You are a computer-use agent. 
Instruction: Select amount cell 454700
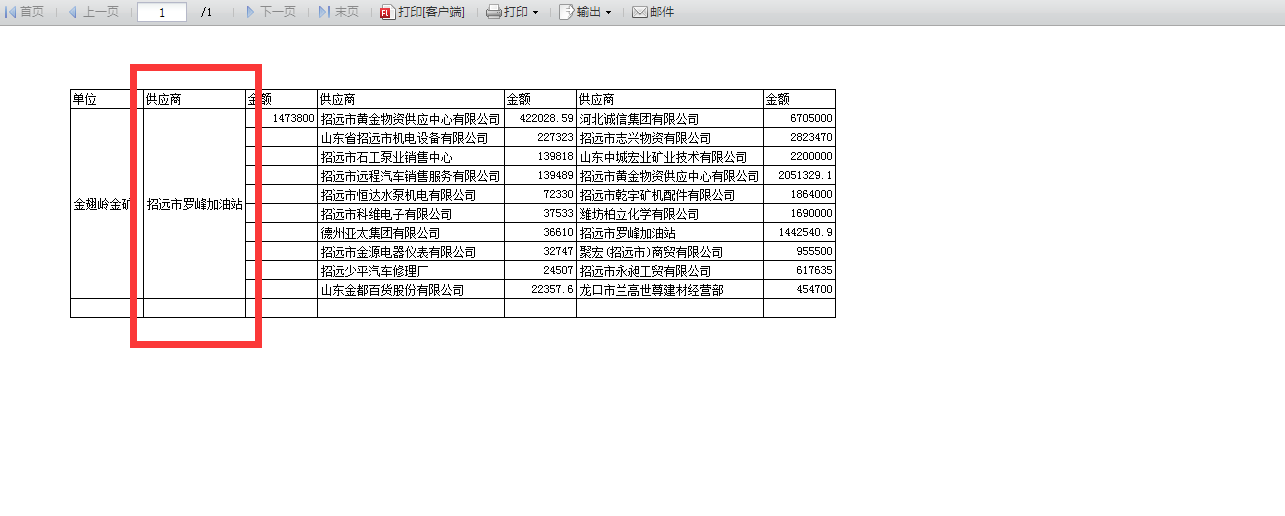799,289
